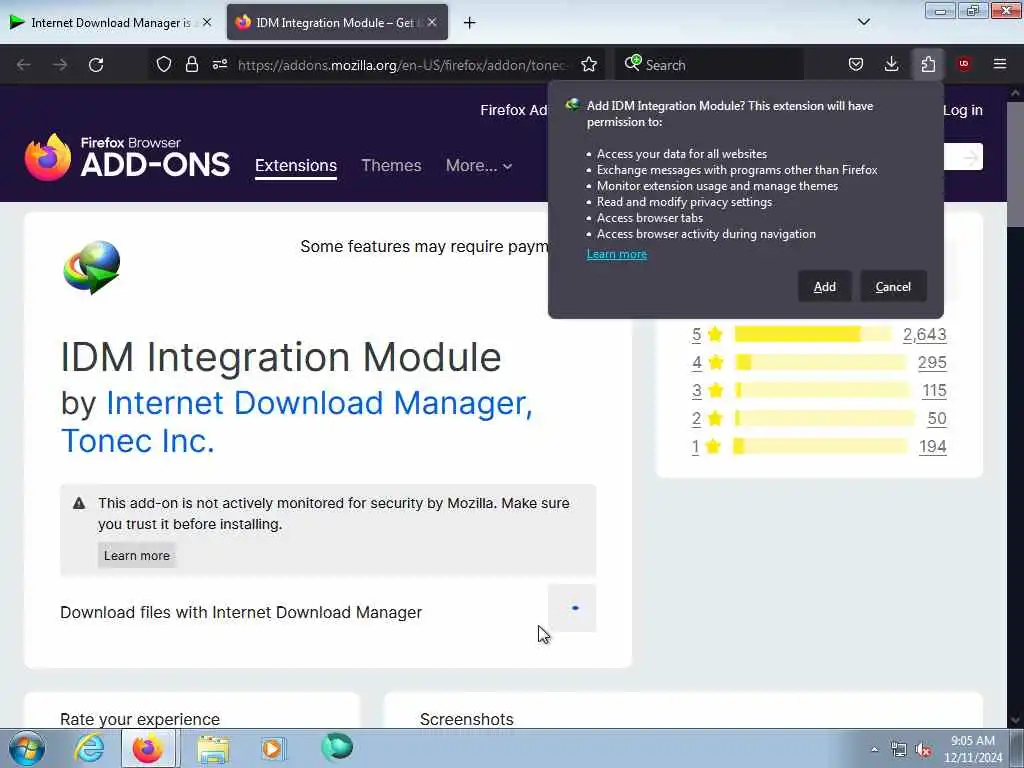Close the IDM Integration Module tab
1024x768 pixels.
[432, 22]
